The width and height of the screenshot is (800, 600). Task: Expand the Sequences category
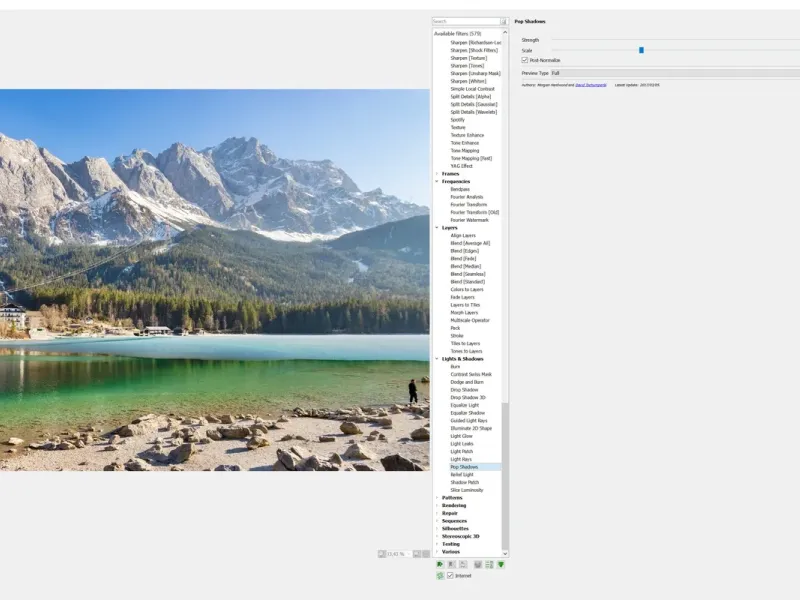click(437, 521)
